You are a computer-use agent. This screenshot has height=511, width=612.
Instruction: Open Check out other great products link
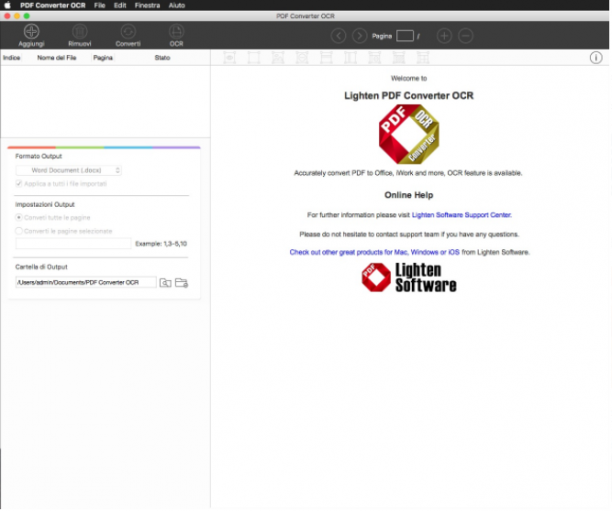coord(374,252)
